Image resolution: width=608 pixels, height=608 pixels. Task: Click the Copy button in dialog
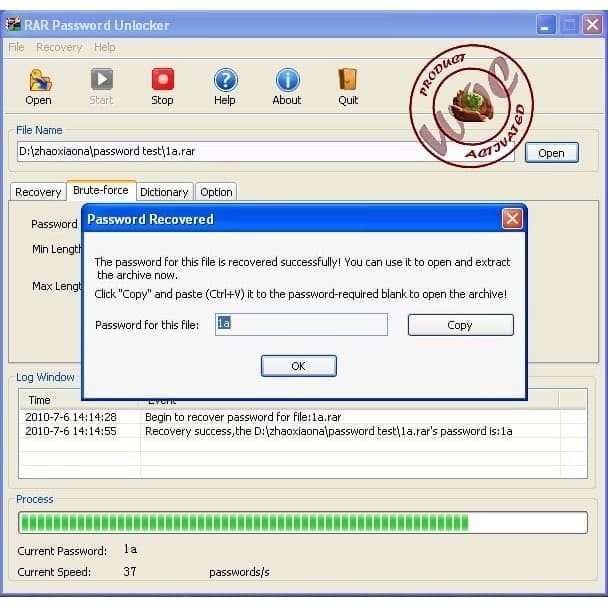click(x=460, y=325)
